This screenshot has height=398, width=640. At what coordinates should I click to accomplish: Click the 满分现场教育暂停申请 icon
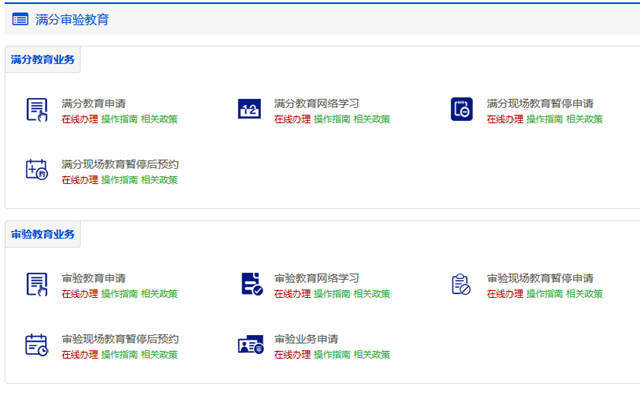(x=462, y=109)
